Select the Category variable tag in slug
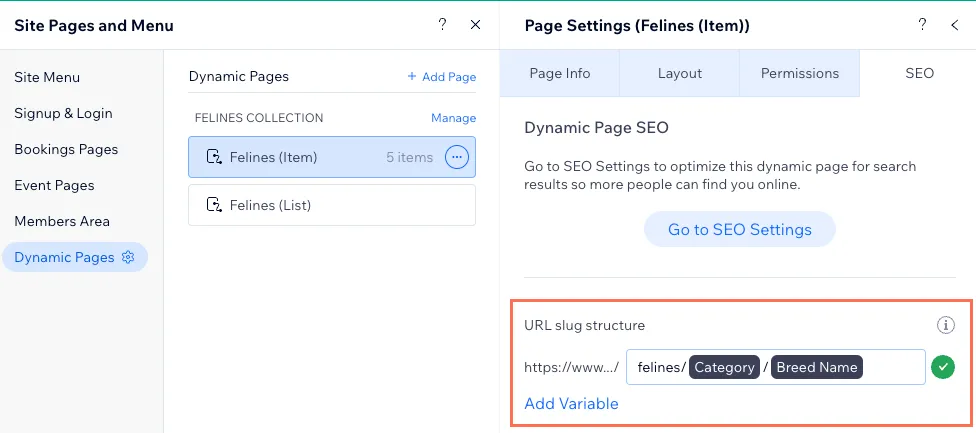Screen dimensions: 976x433 [724, 367]
